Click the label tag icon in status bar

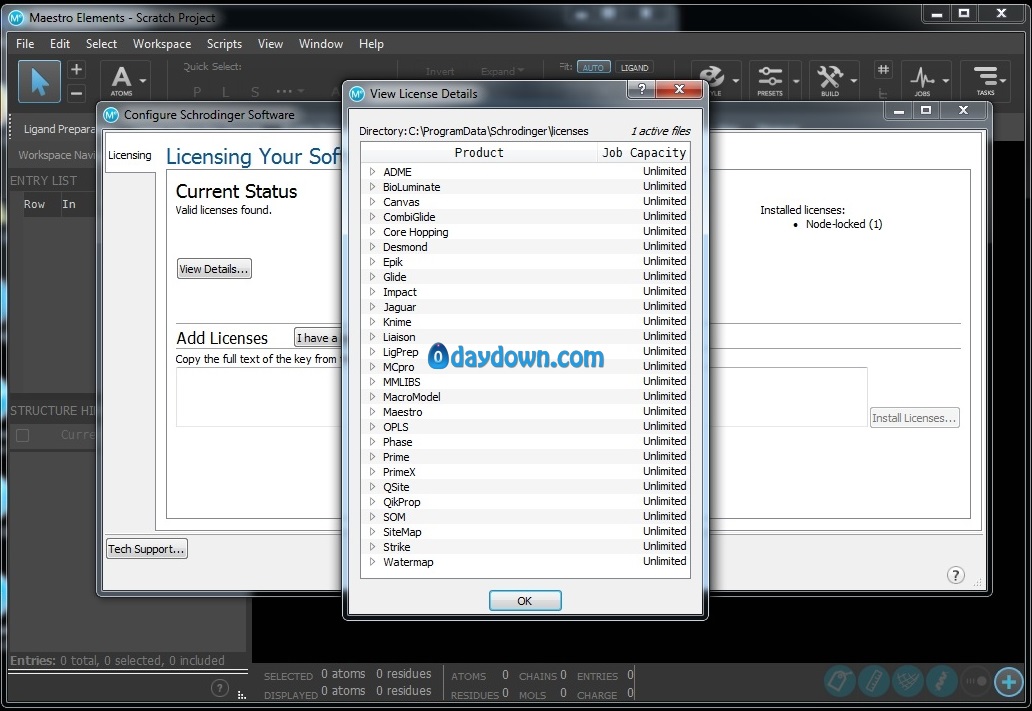(840, 681)
